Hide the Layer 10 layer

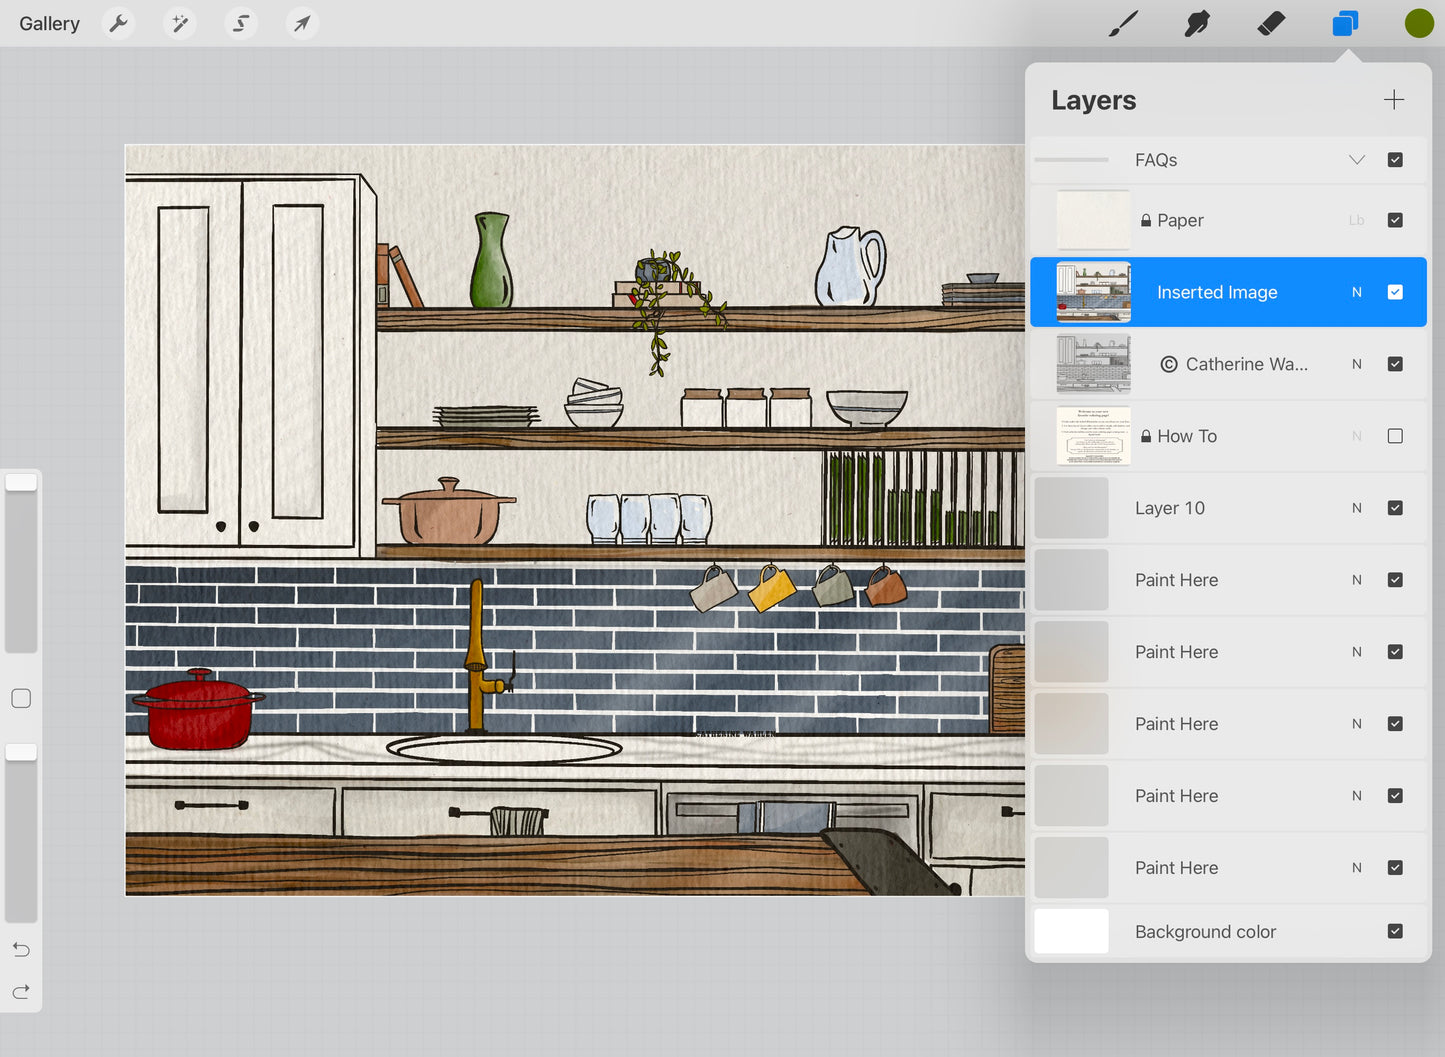tap(1395, 508)
